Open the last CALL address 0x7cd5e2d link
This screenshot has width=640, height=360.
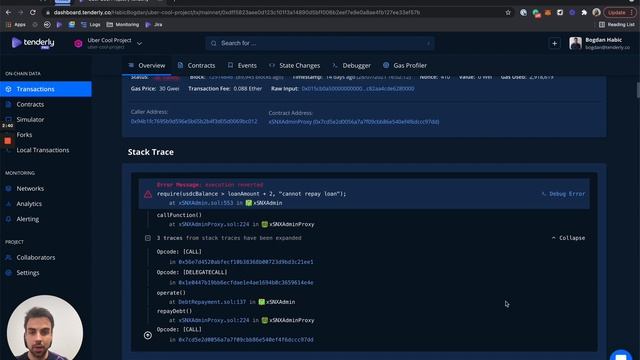tap(246, 340)
